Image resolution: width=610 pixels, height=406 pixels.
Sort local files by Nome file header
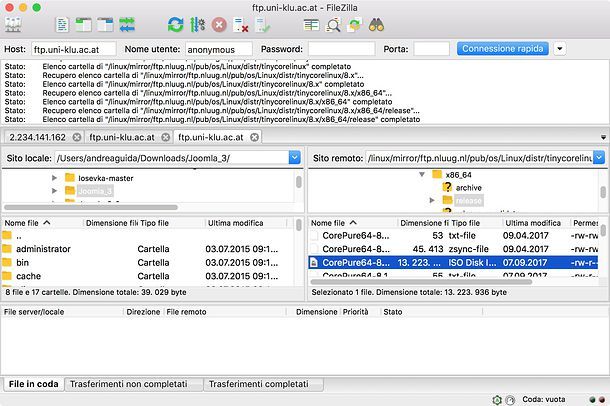point(42,223)
